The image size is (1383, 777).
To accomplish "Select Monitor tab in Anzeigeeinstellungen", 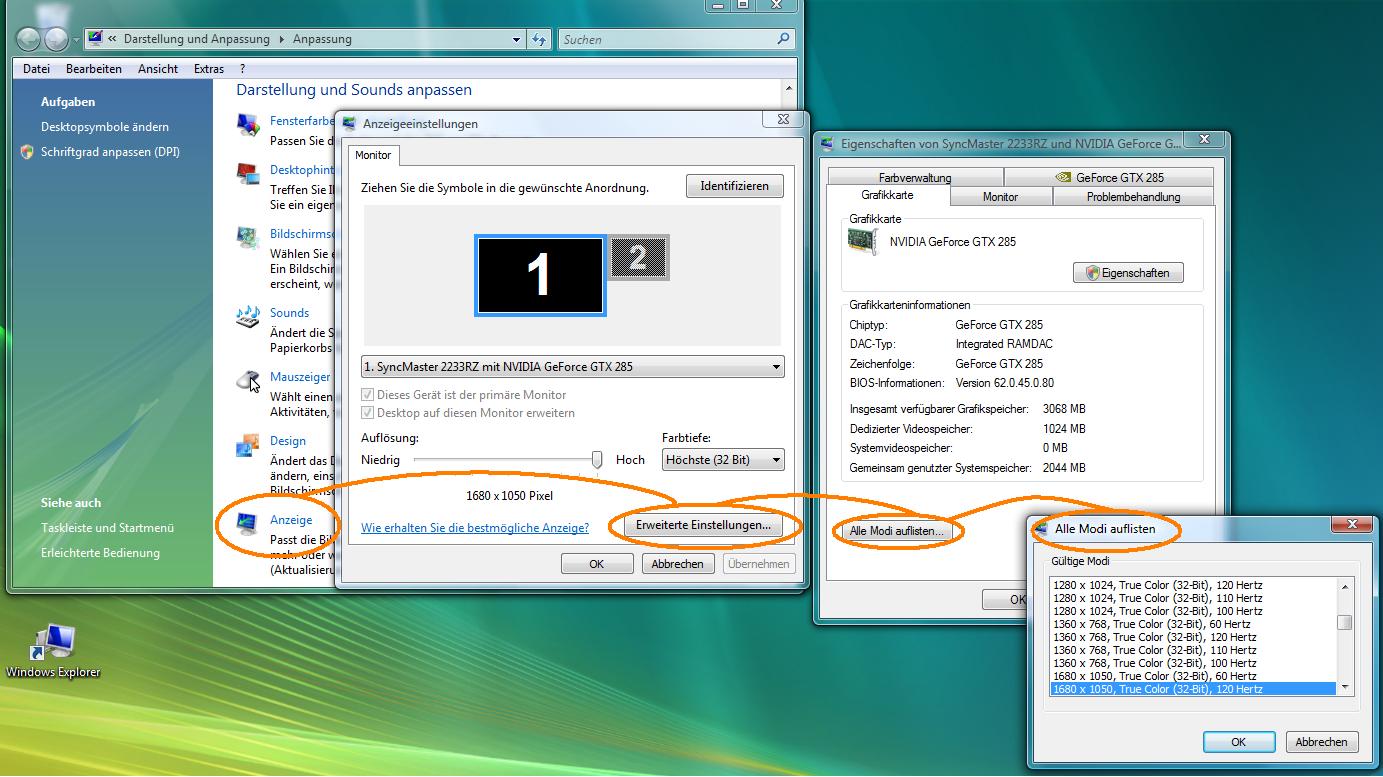I will pyautogui.click(x=374, y=155).
